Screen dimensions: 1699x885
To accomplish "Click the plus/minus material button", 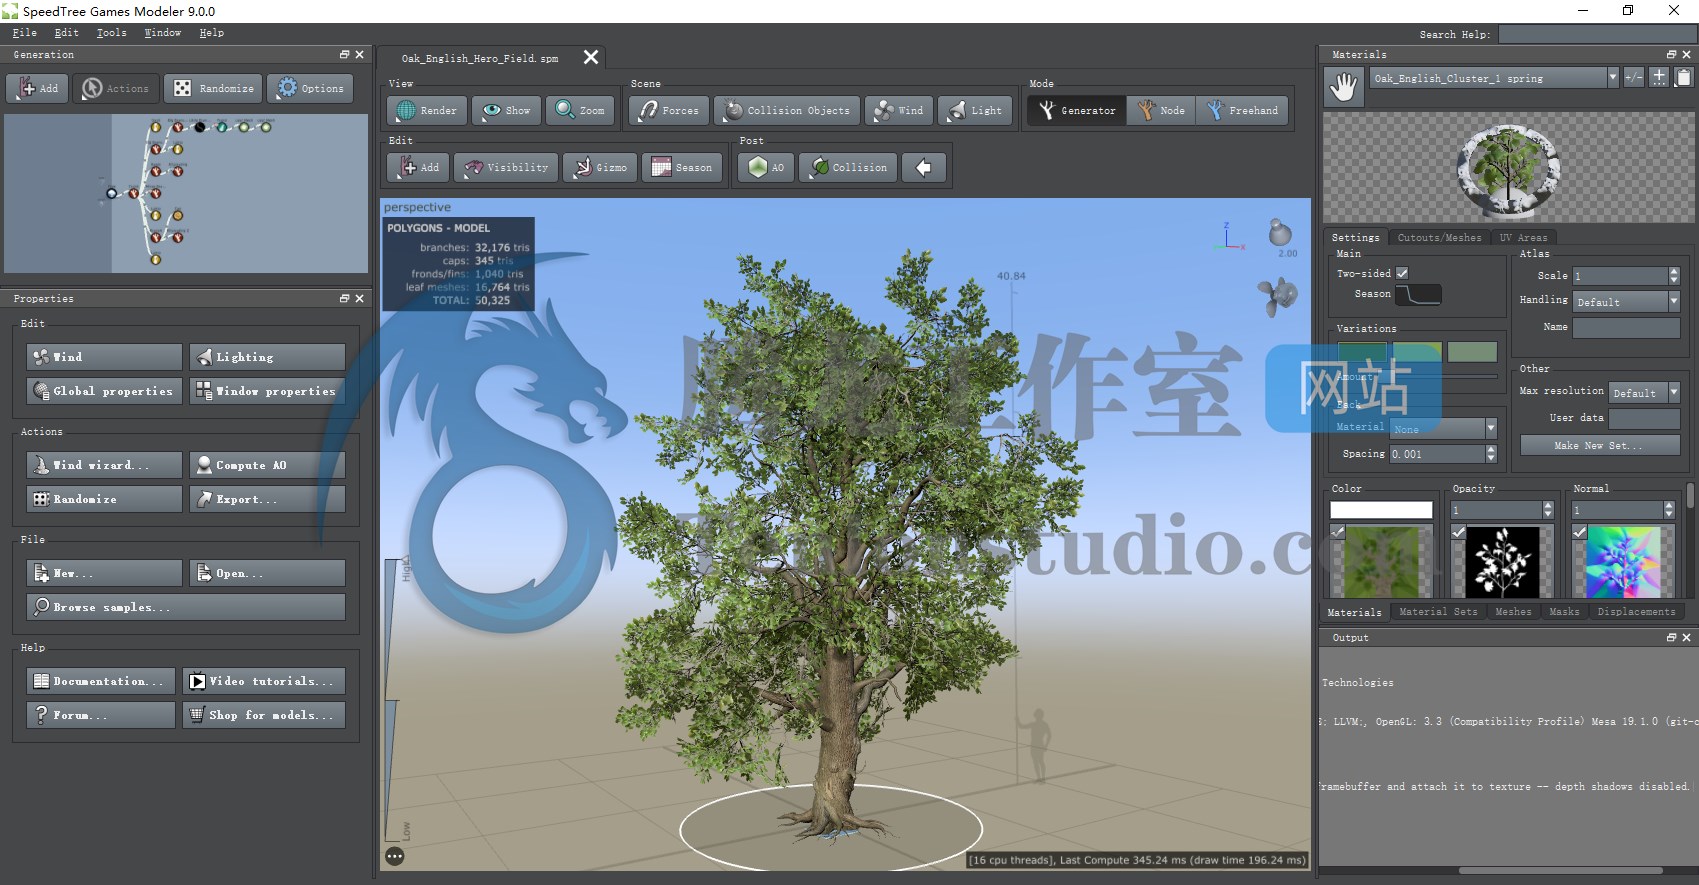I will [1633, 77].
